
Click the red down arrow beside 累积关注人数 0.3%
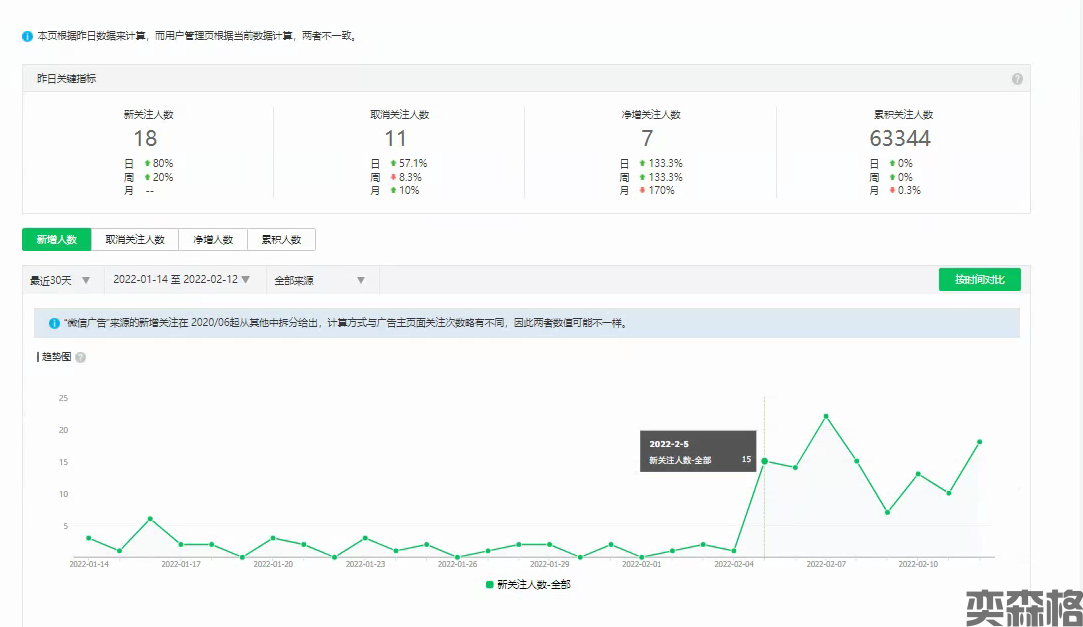tap(892, 190)
